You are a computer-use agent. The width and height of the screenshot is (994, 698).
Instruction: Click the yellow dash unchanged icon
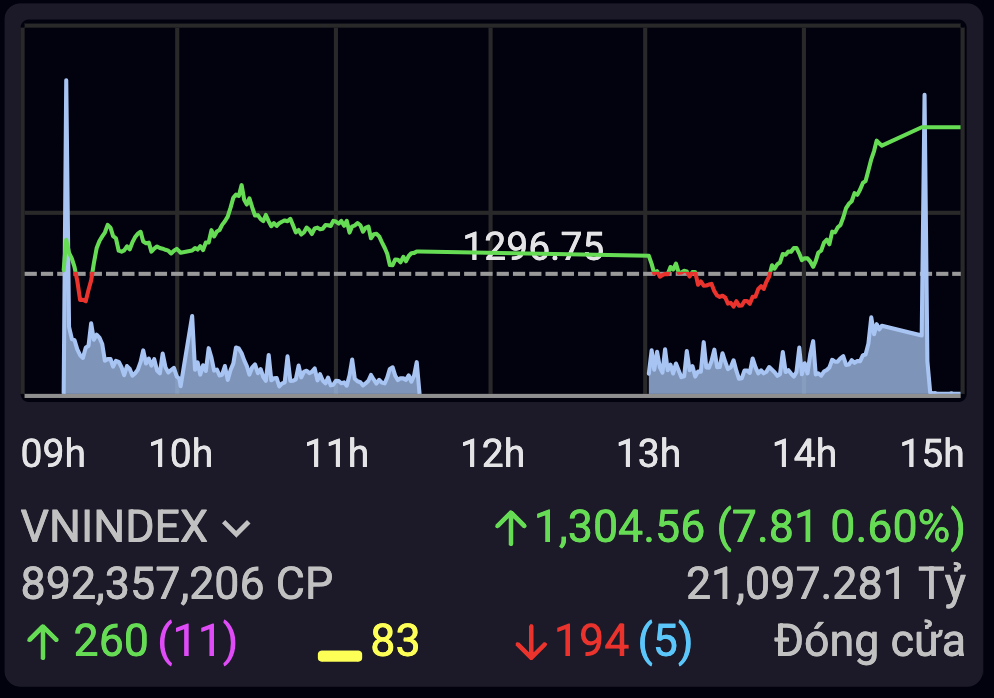[340, 656]
